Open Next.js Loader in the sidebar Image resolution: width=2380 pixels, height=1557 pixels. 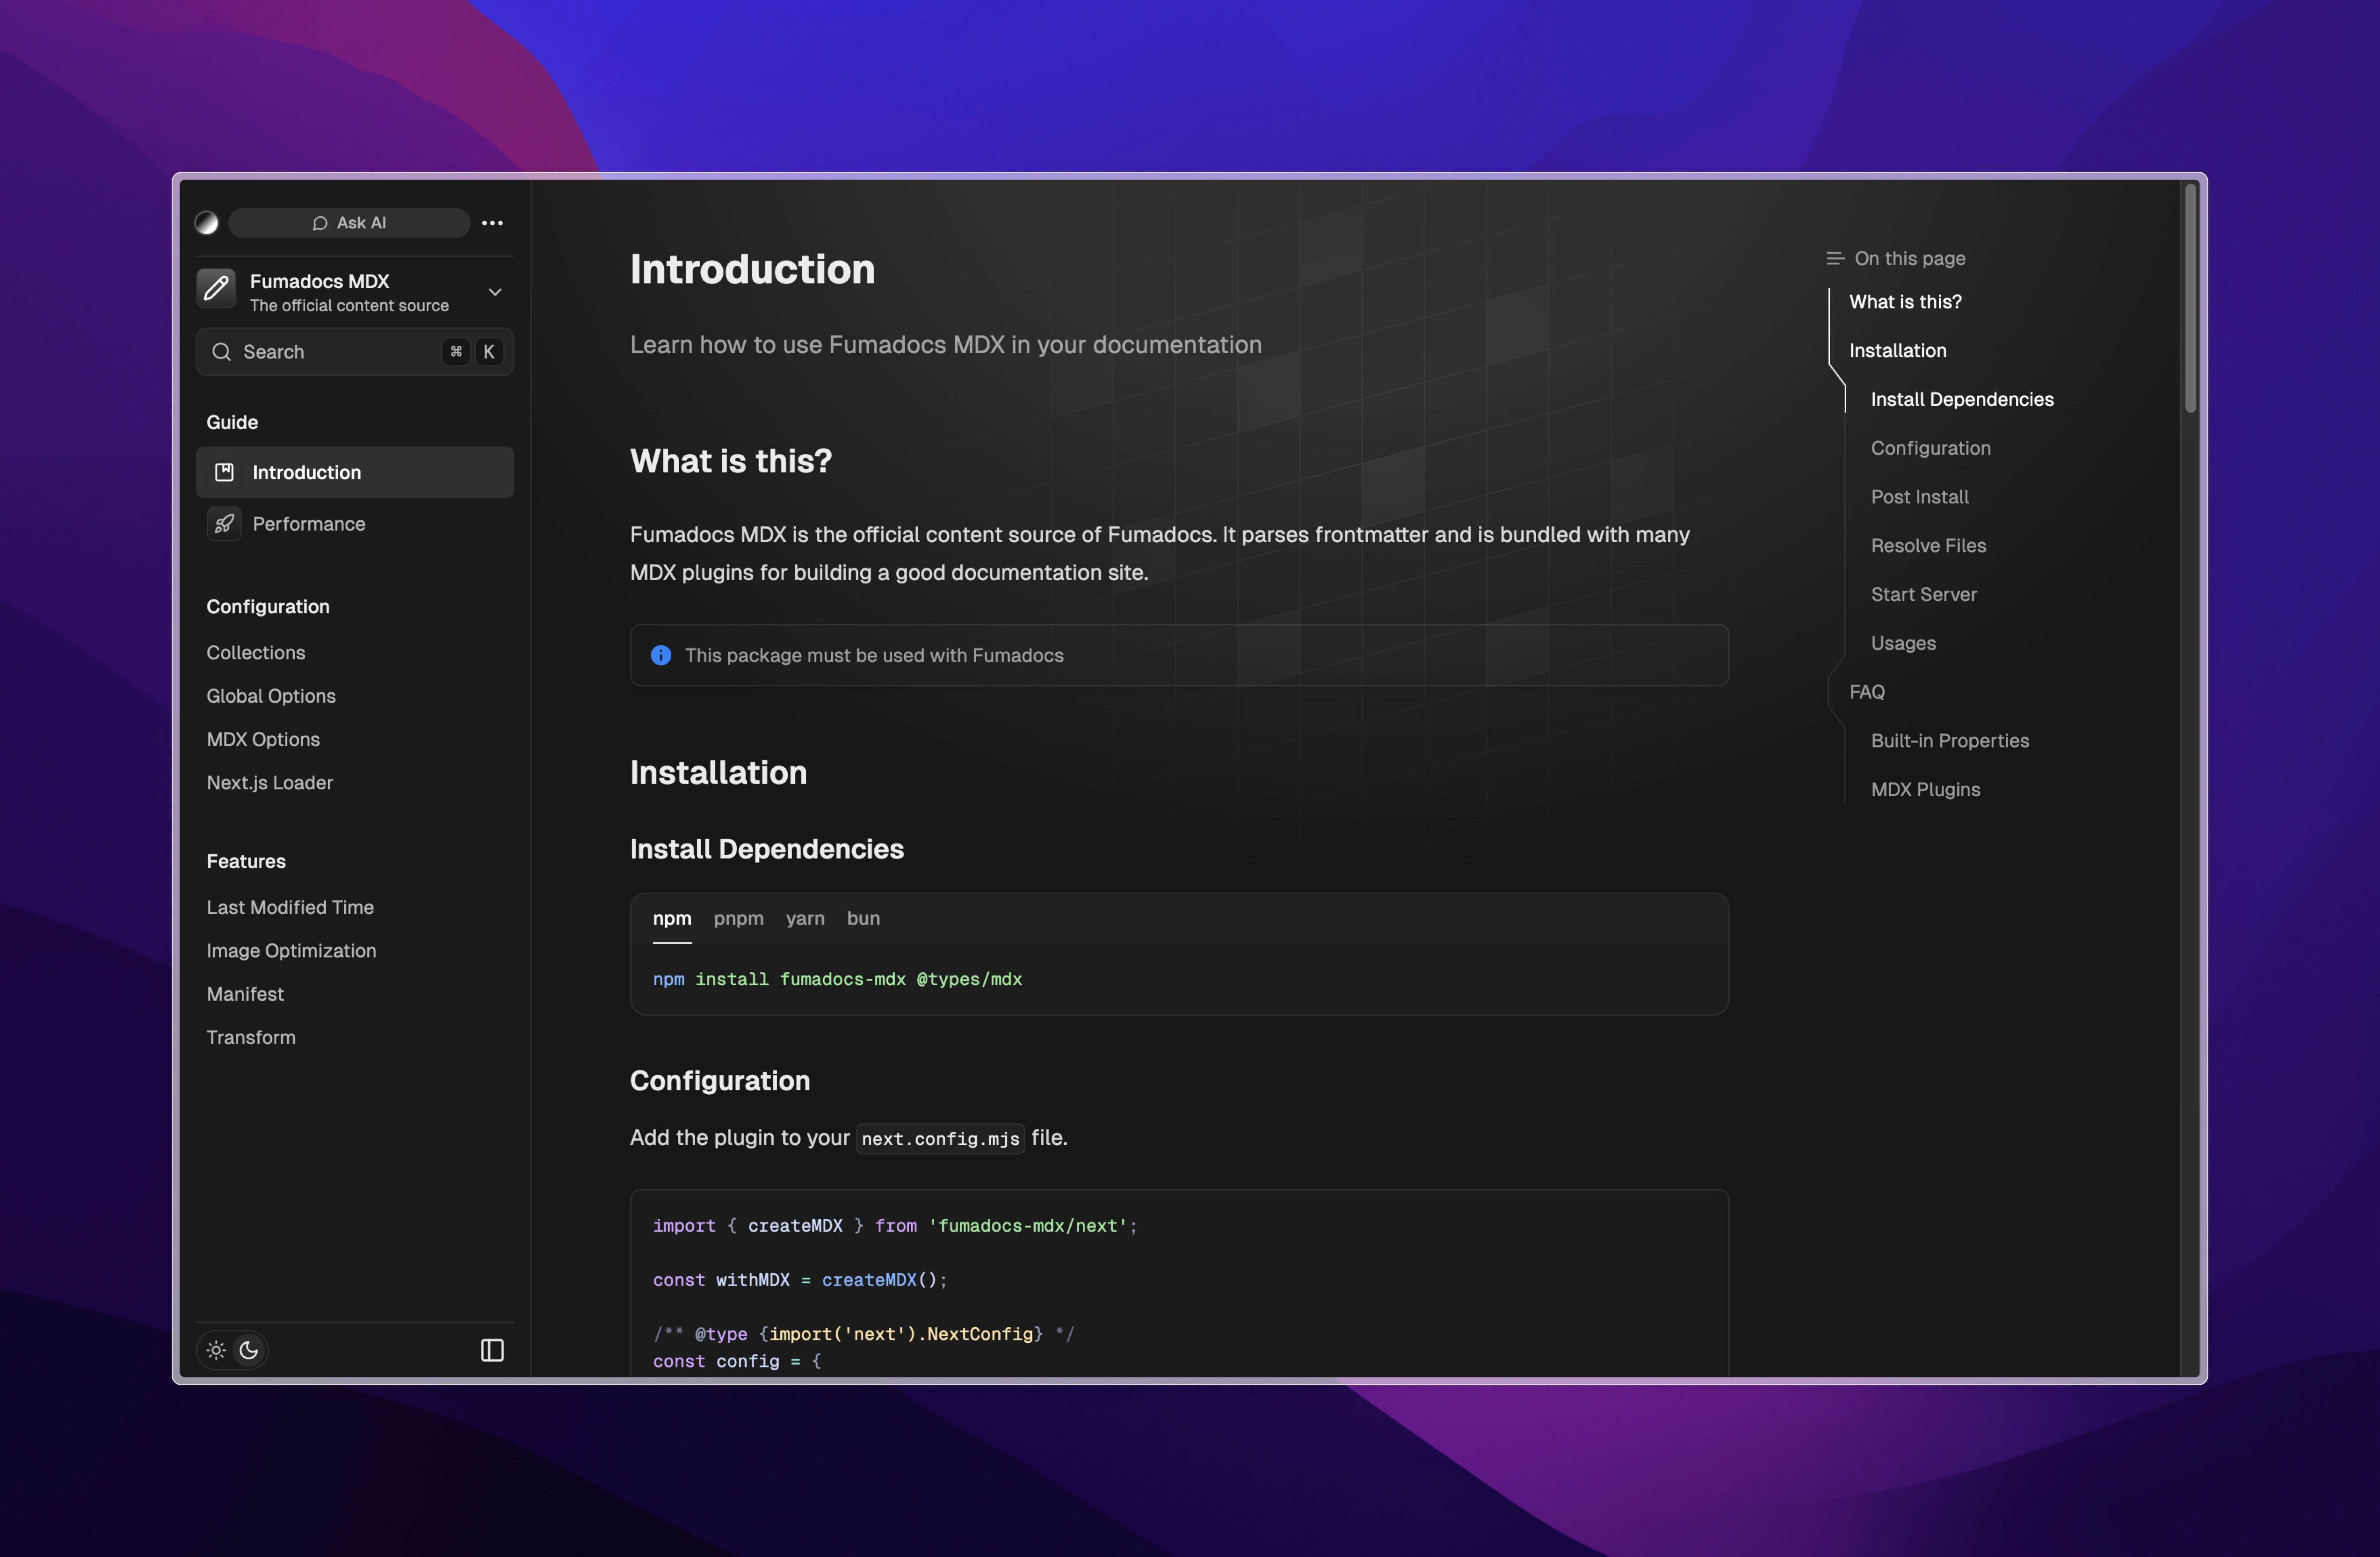coord(270,783)
